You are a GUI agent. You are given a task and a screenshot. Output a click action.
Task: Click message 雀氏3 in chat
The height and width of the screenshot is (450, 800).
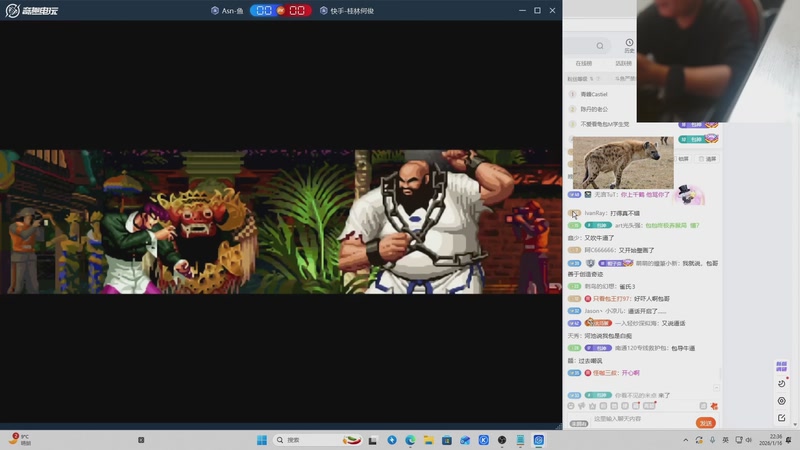(627, 287)
